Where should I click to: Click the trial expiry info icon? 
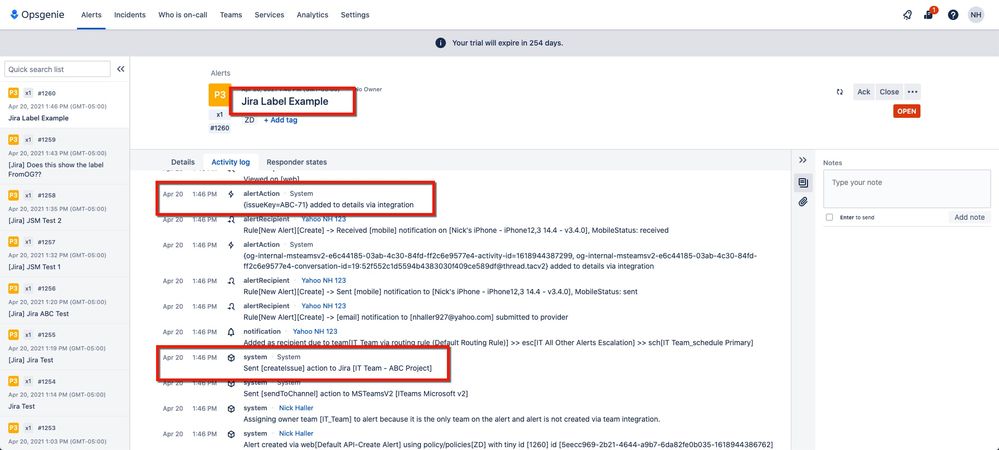point(440,43)
